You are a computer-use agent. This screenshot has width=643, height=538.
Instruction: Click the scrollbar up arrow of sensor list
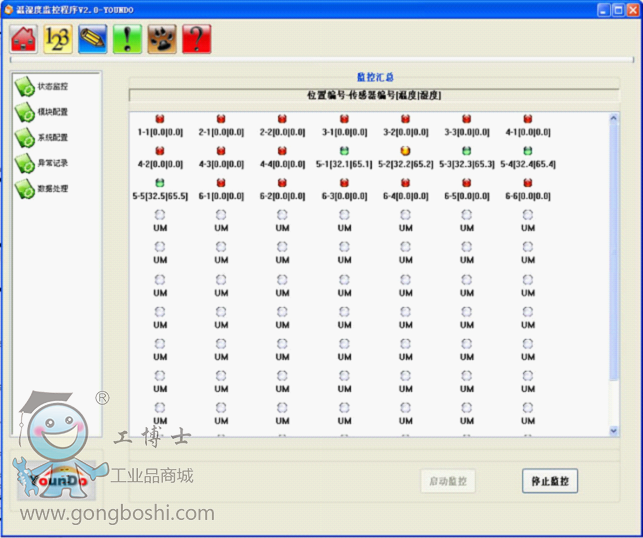coord(614,117)
